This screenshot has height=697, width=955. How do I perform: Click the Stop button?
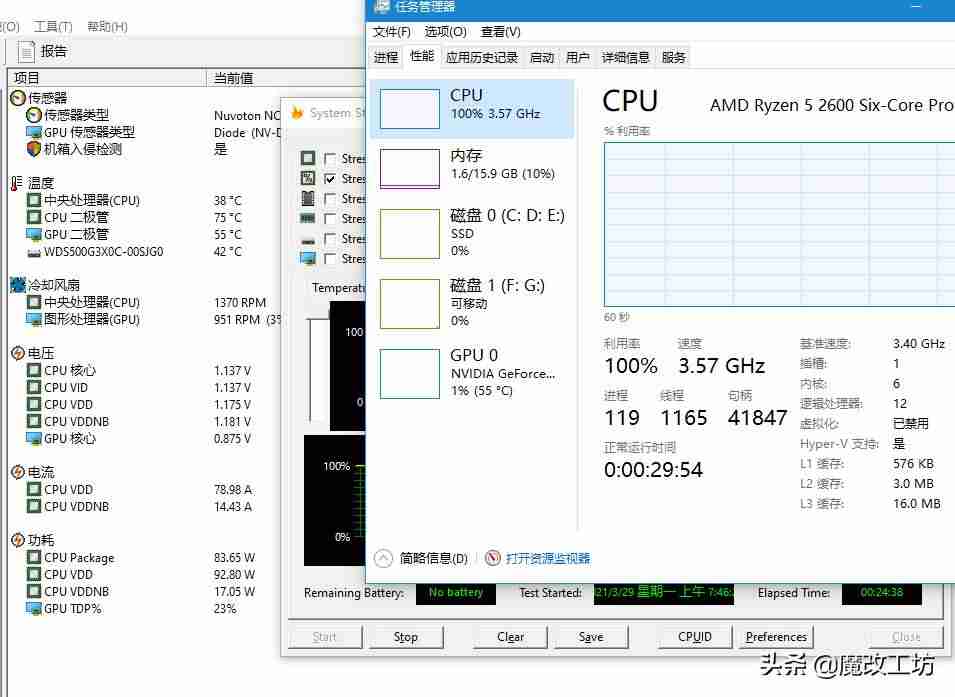coord(406,637)
